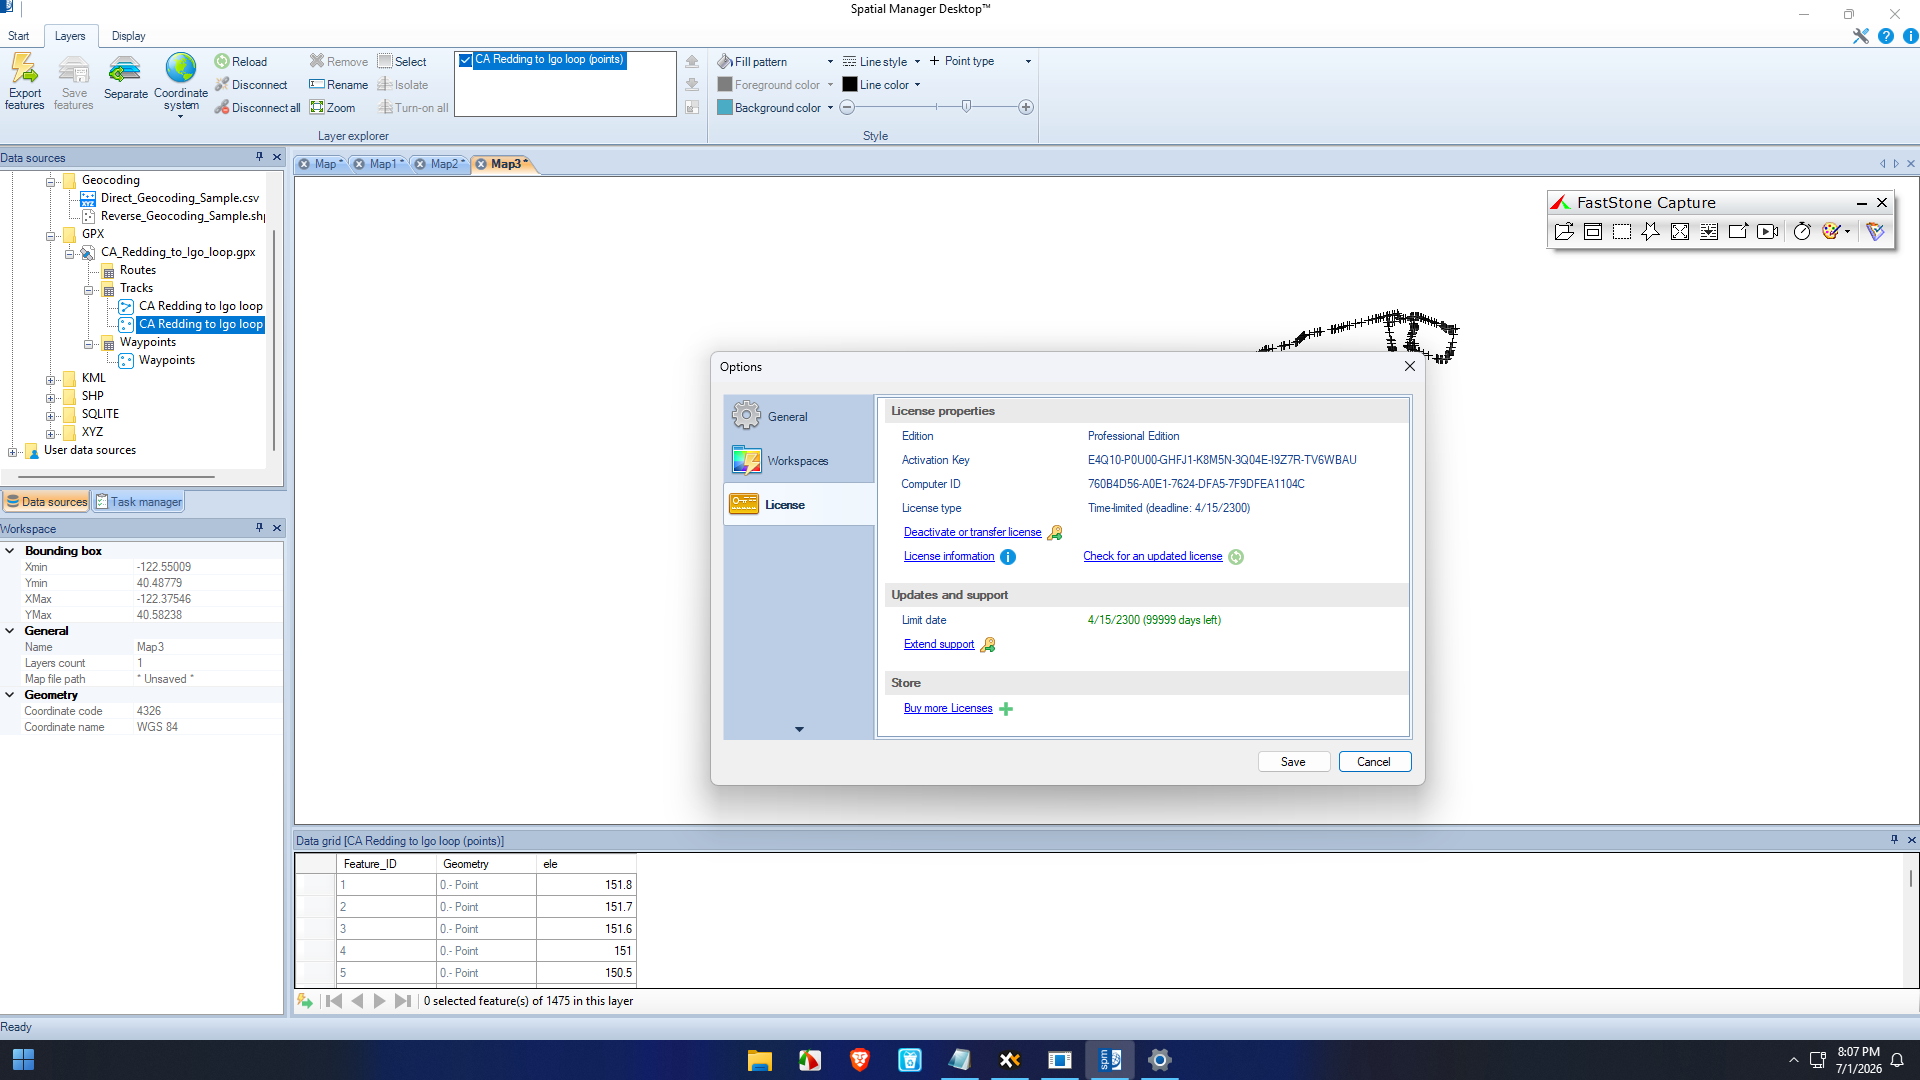Click the grid first-record navigation icon
This screenshot has height=1080, width=1920.
pos(334,1001)
